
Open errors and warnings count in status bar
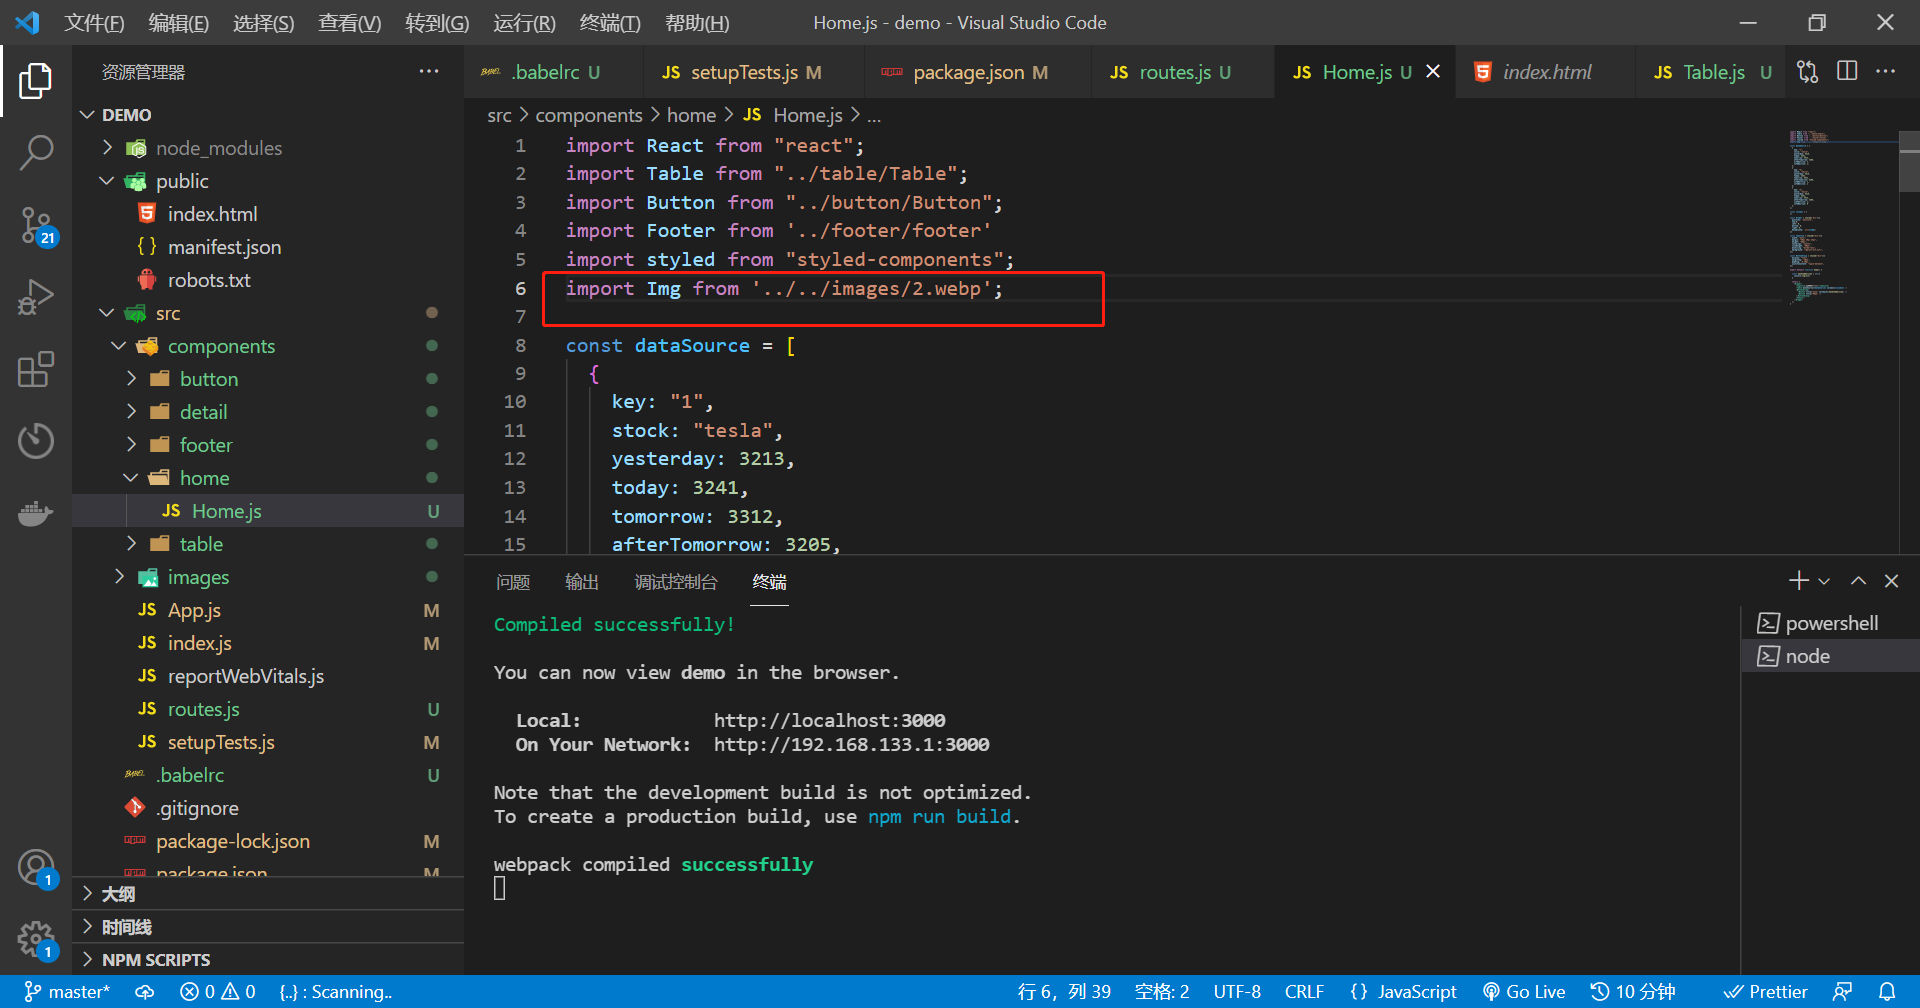pos(218,992)
